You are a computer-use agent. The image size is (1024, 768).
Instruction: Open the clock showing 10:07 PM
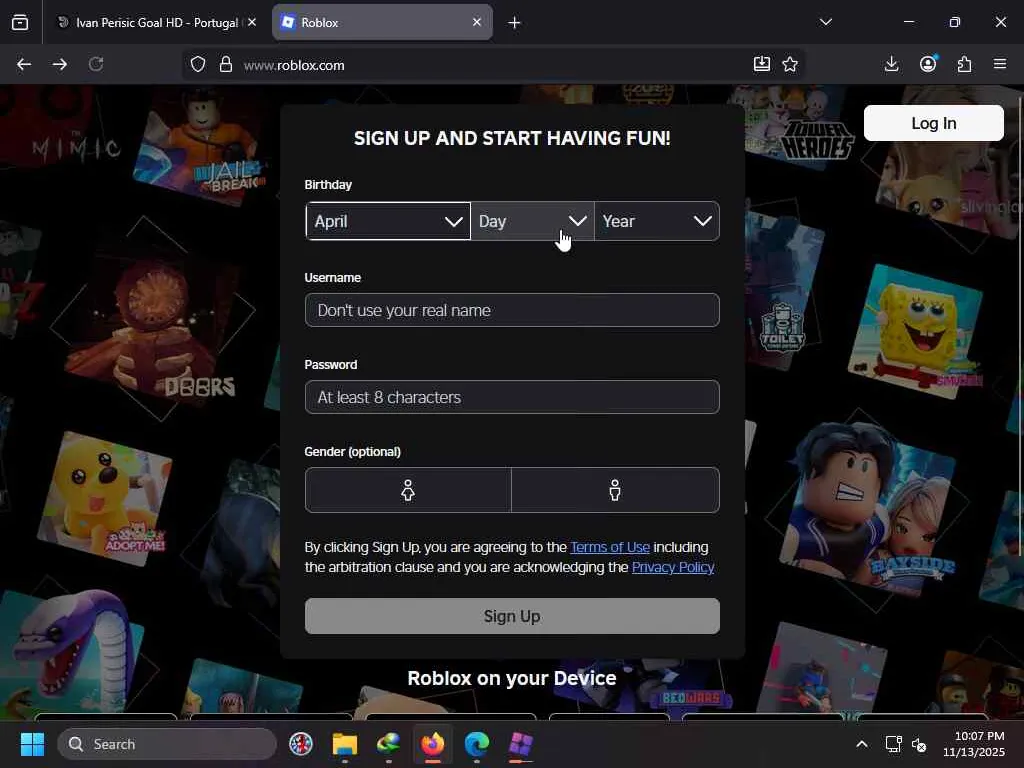974,744
